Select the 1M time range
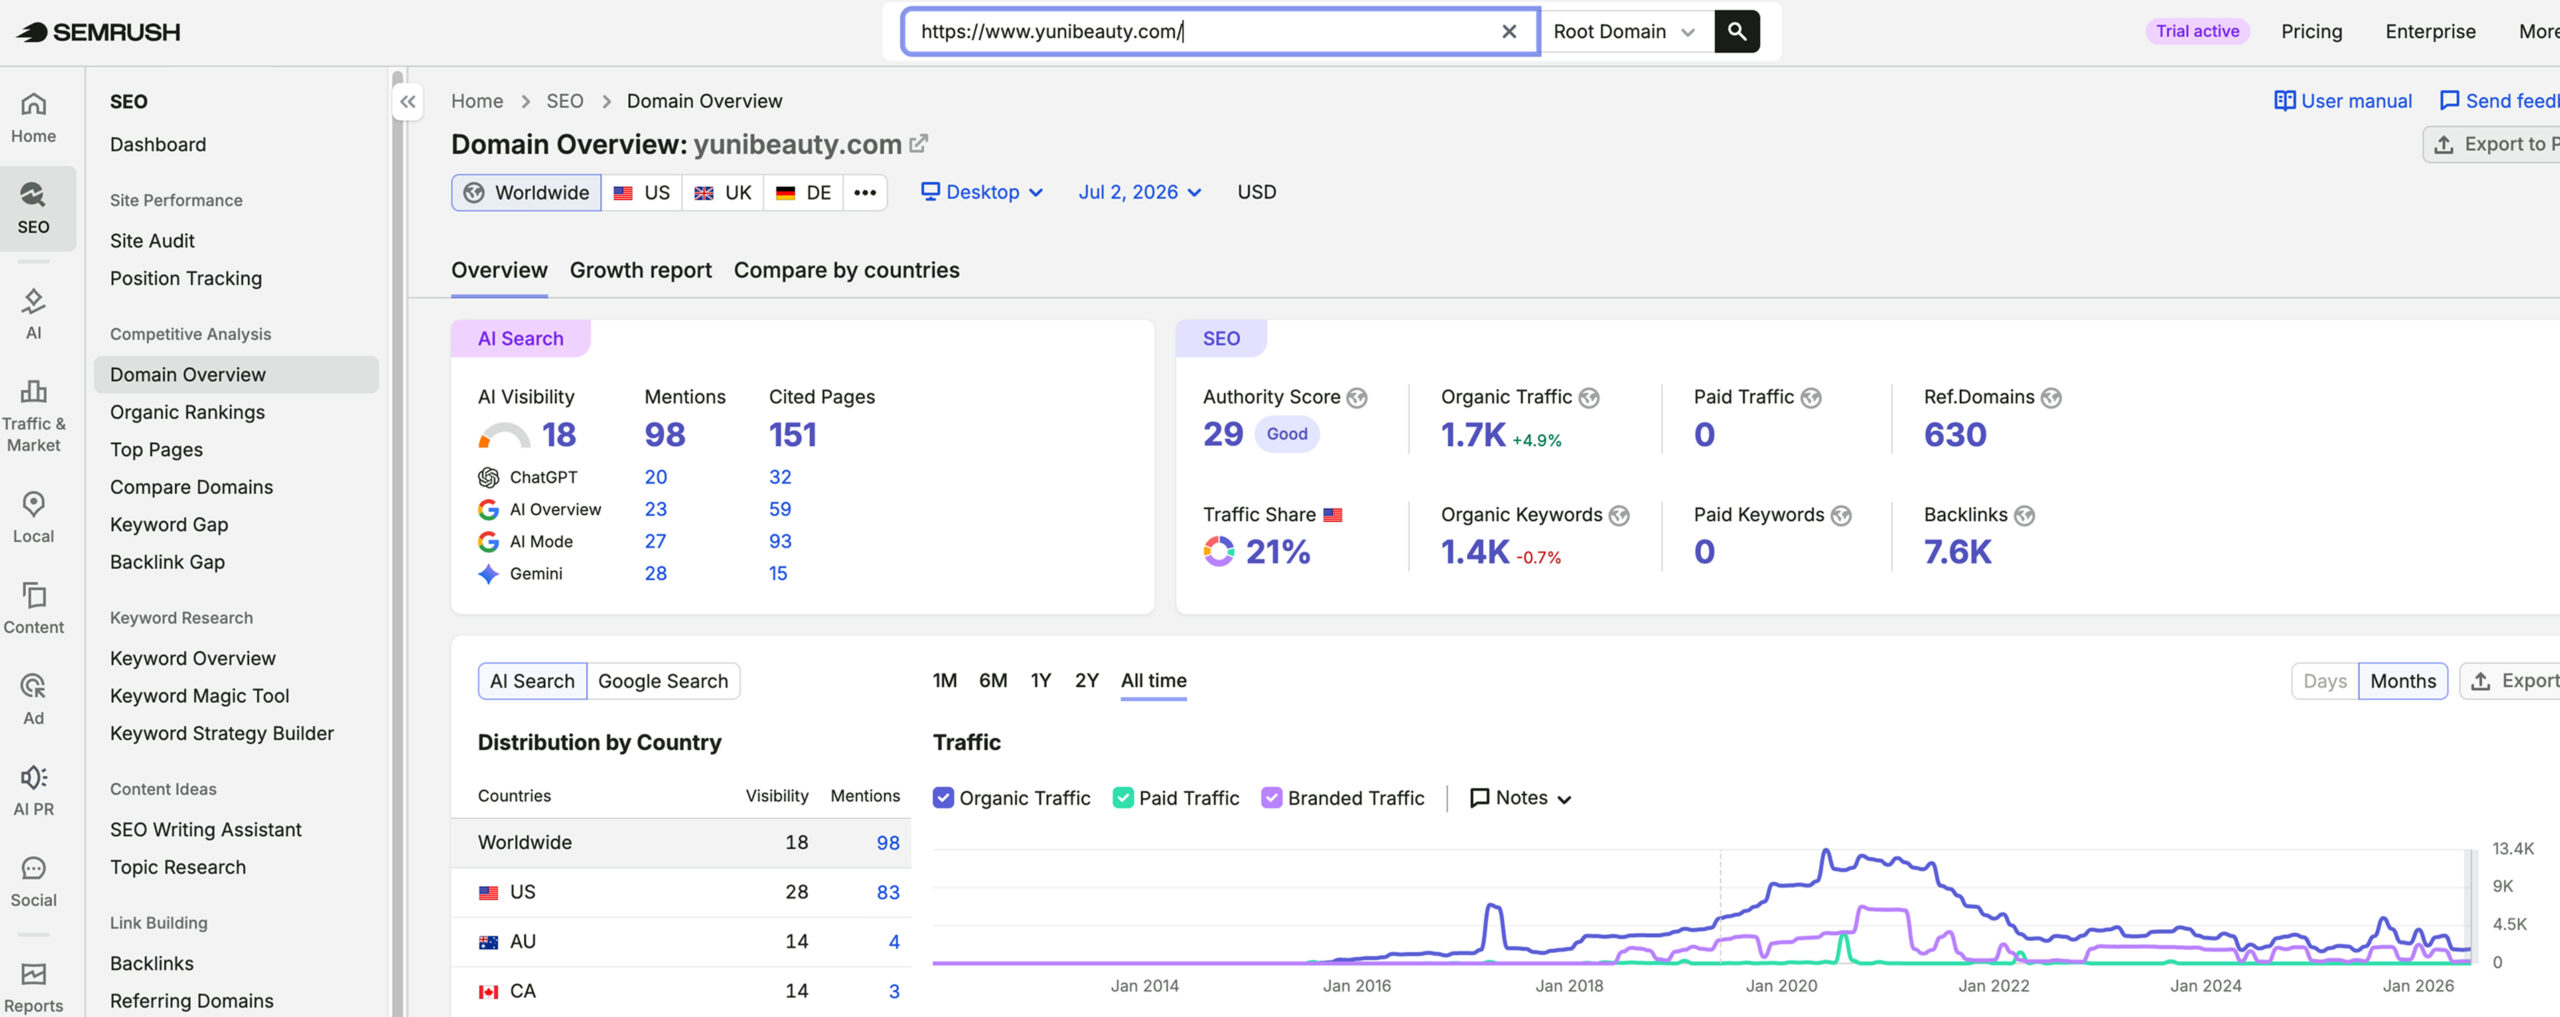The height and width of the screenshot is (1017, 2560). pos(945,680)
